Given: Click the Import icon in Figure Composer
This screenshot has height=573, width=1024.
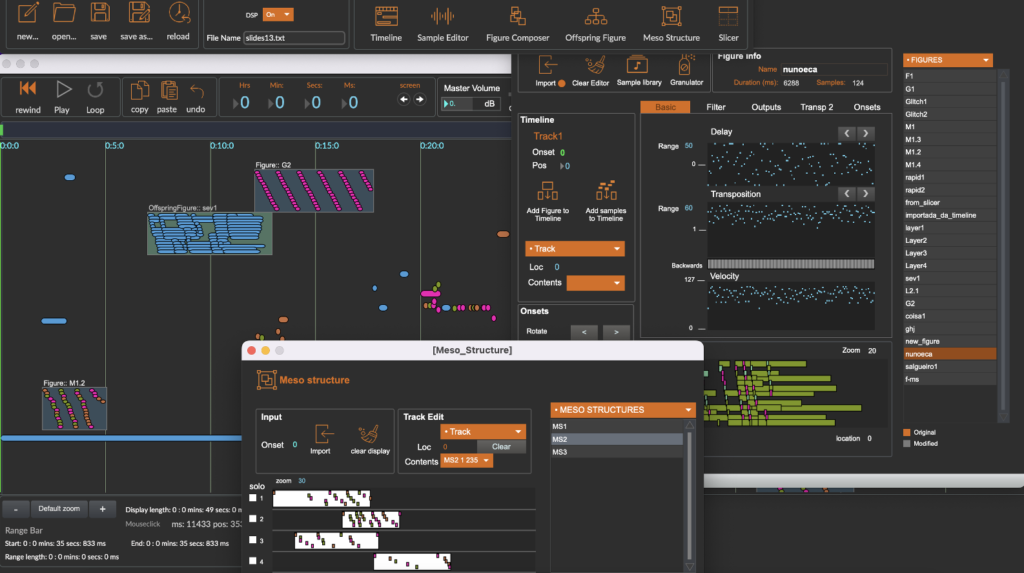Looking at the screenshot, I should coord(547,65).
